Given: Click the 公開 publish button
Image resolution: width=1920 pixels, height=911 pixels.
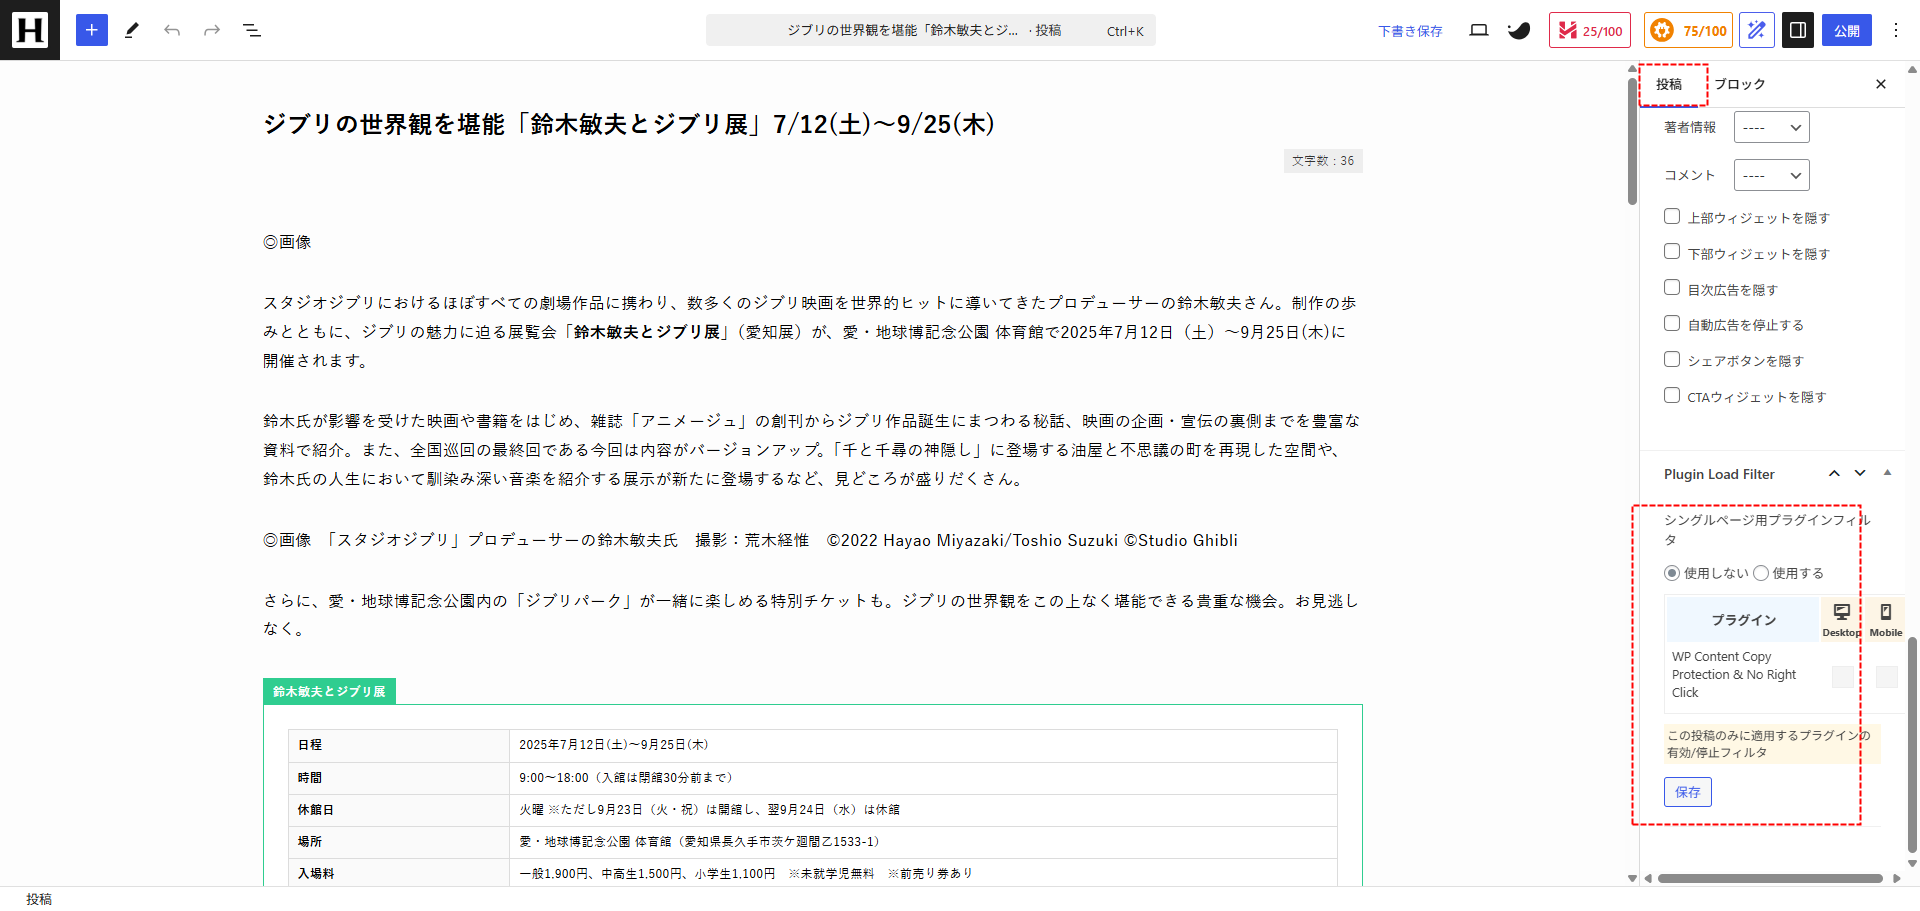Looking at the screenshot, I should pos(1847,30).
